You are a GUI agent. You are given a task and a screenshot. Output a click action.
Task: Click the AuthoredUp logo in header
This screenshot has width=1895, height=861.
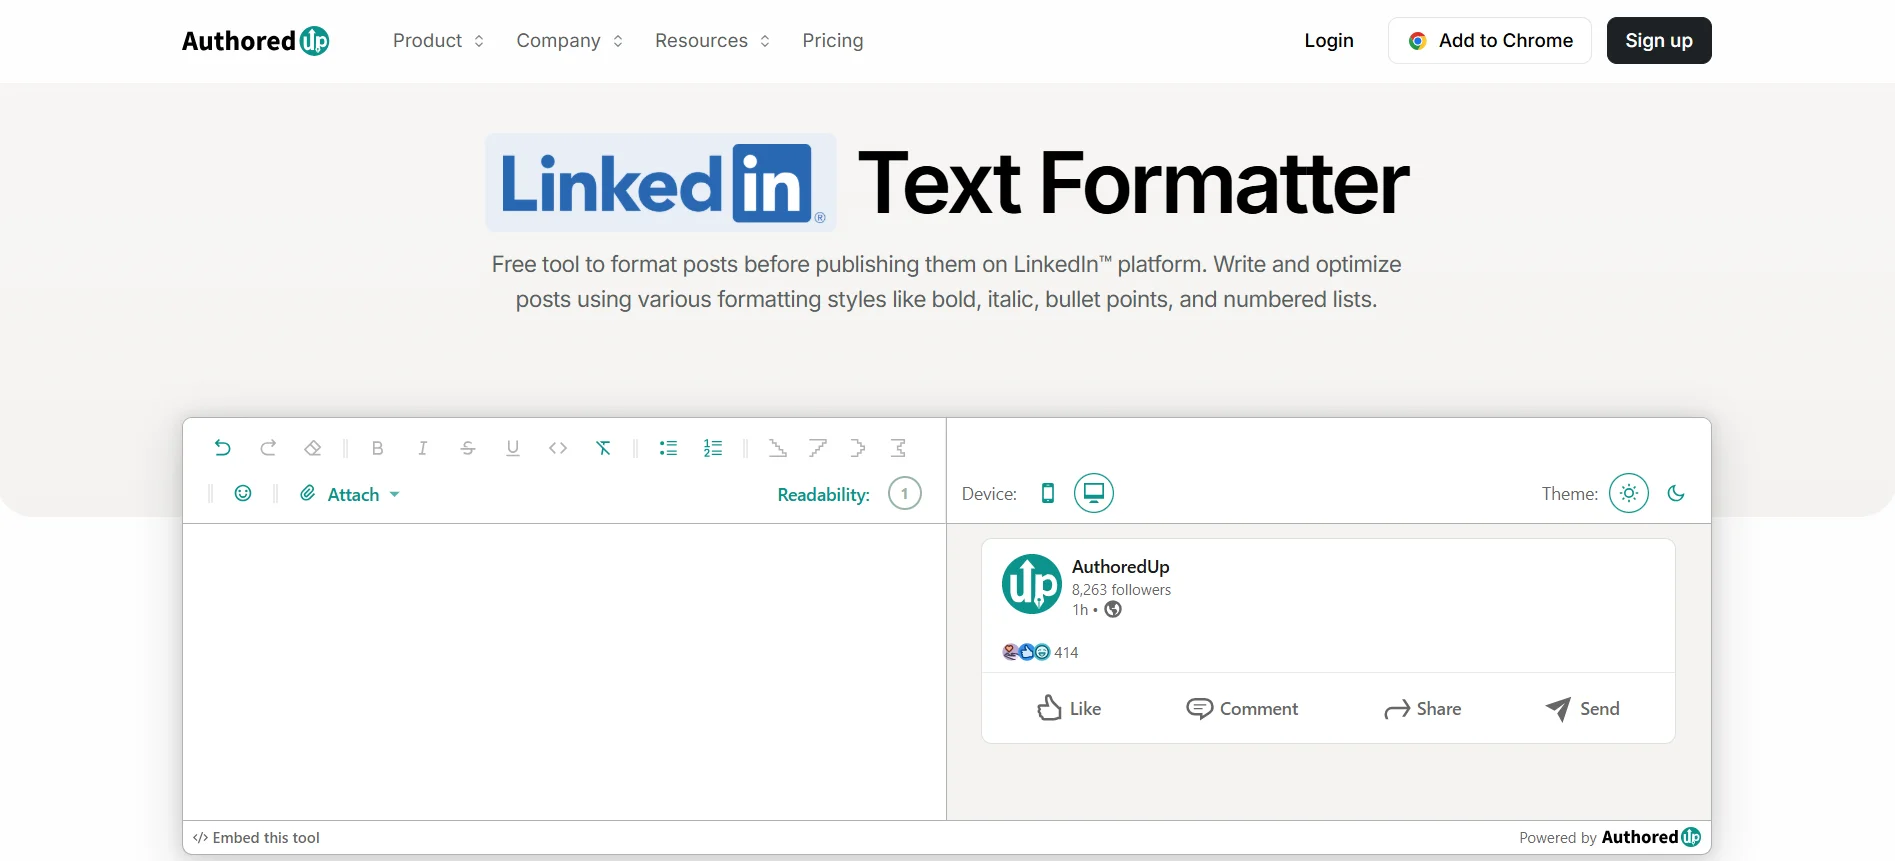(255, 41)
